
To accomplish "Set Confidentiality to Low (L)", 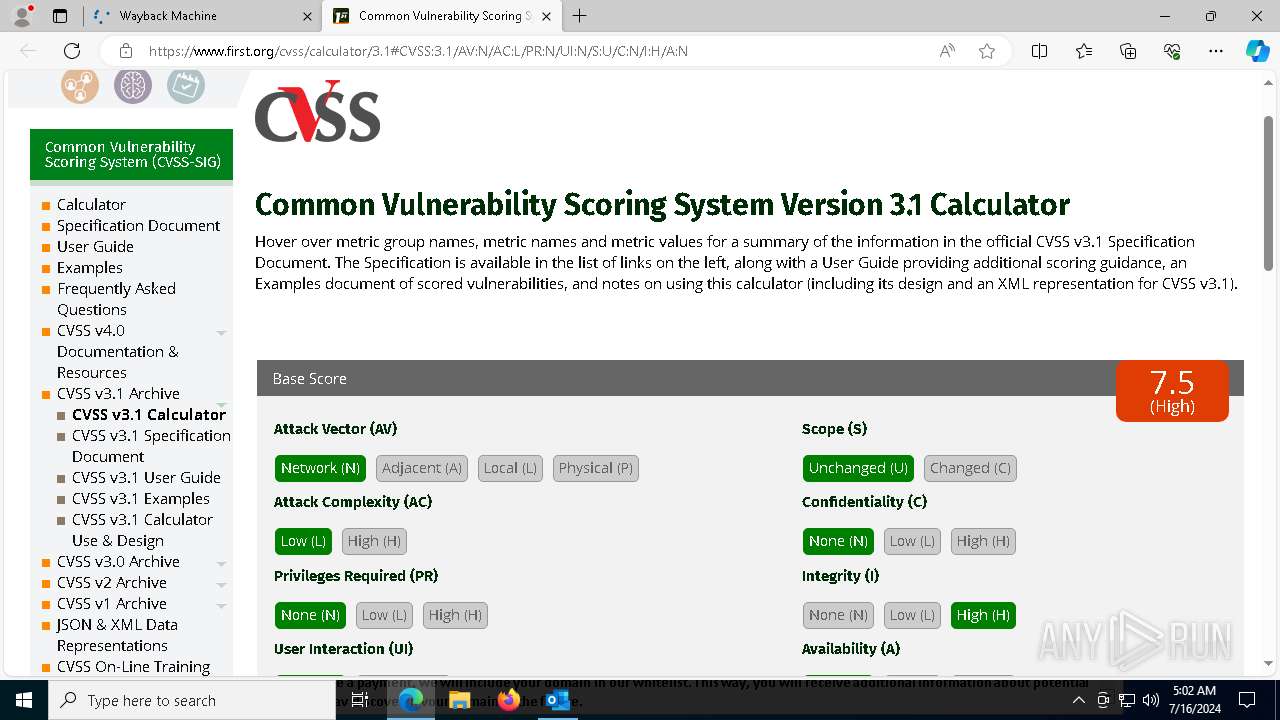I will click(912, 541).
